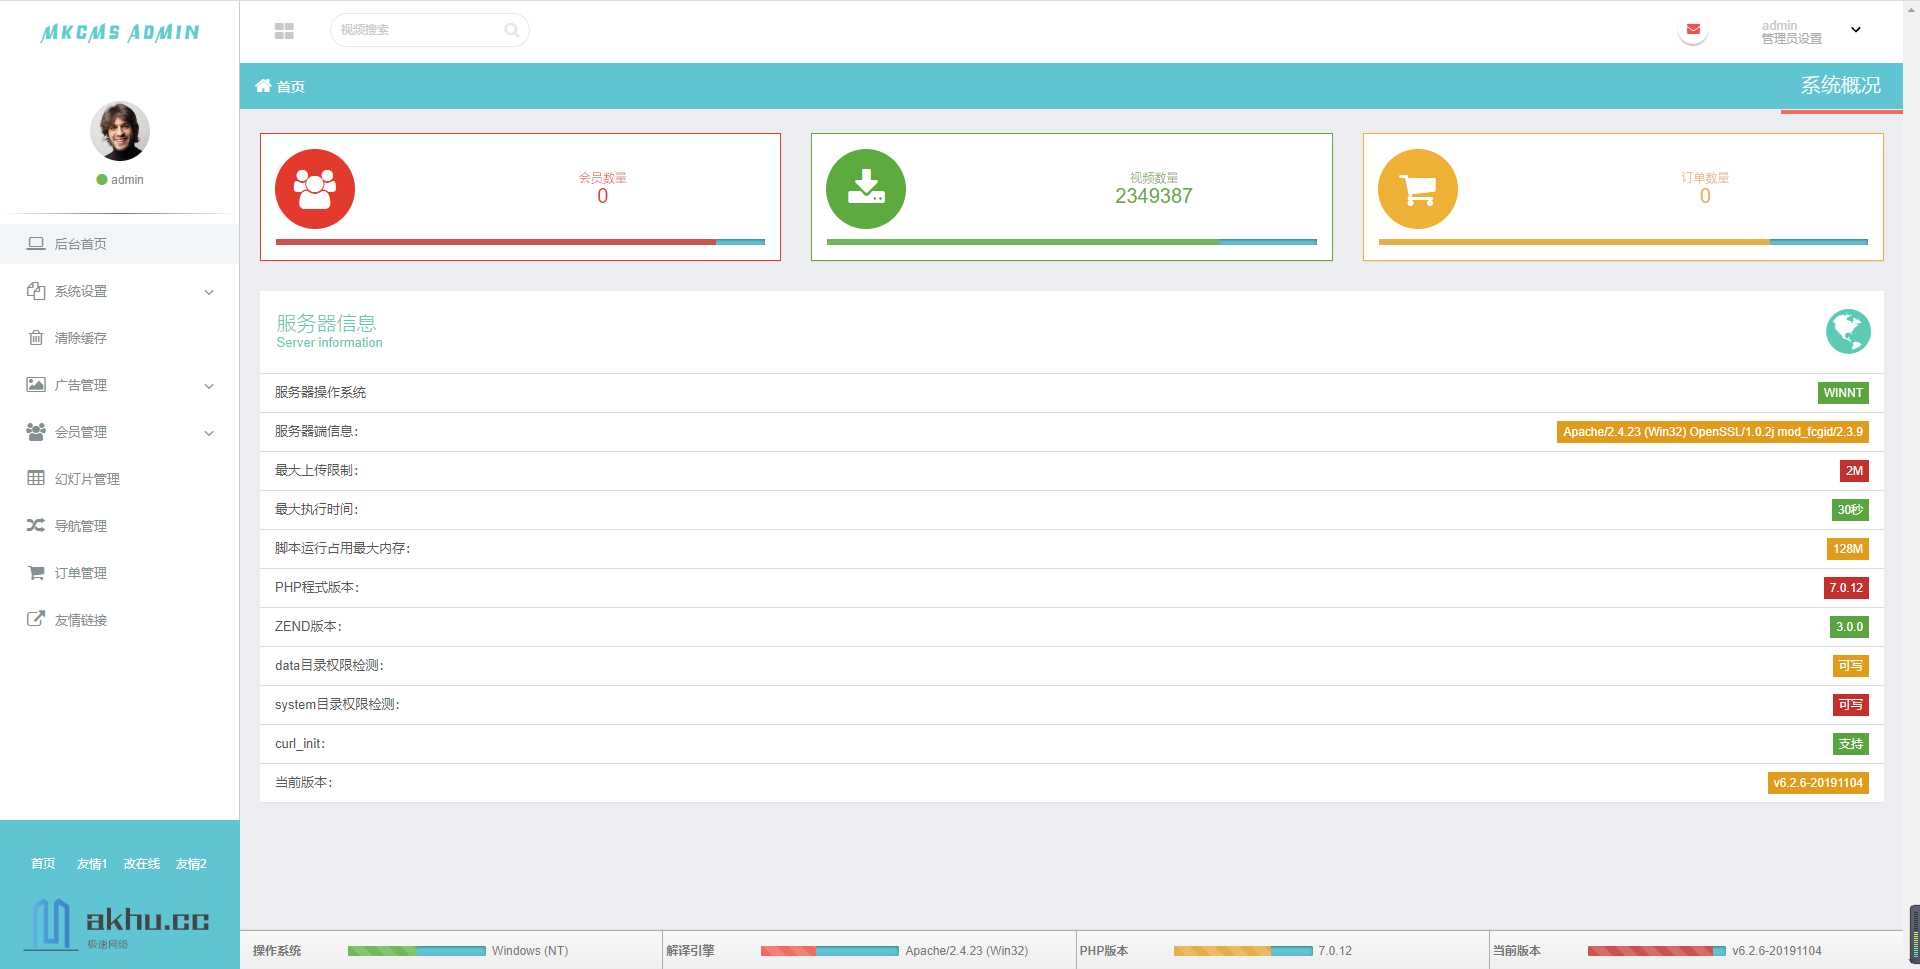Click the cart icon beside 订单管理
The height and width of the screenshot is (969, 1920).
pos(36,572)
